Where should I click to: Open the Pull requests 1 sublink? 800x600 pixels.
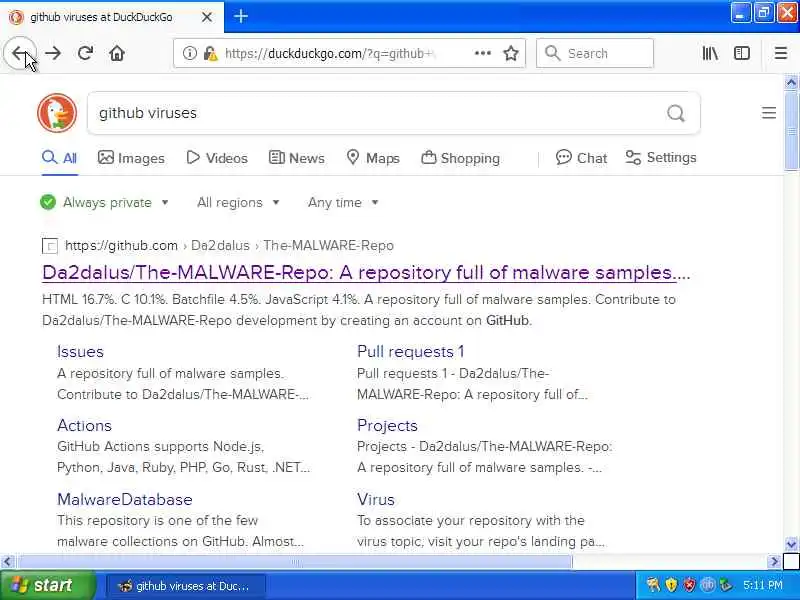tap(410, 352)
